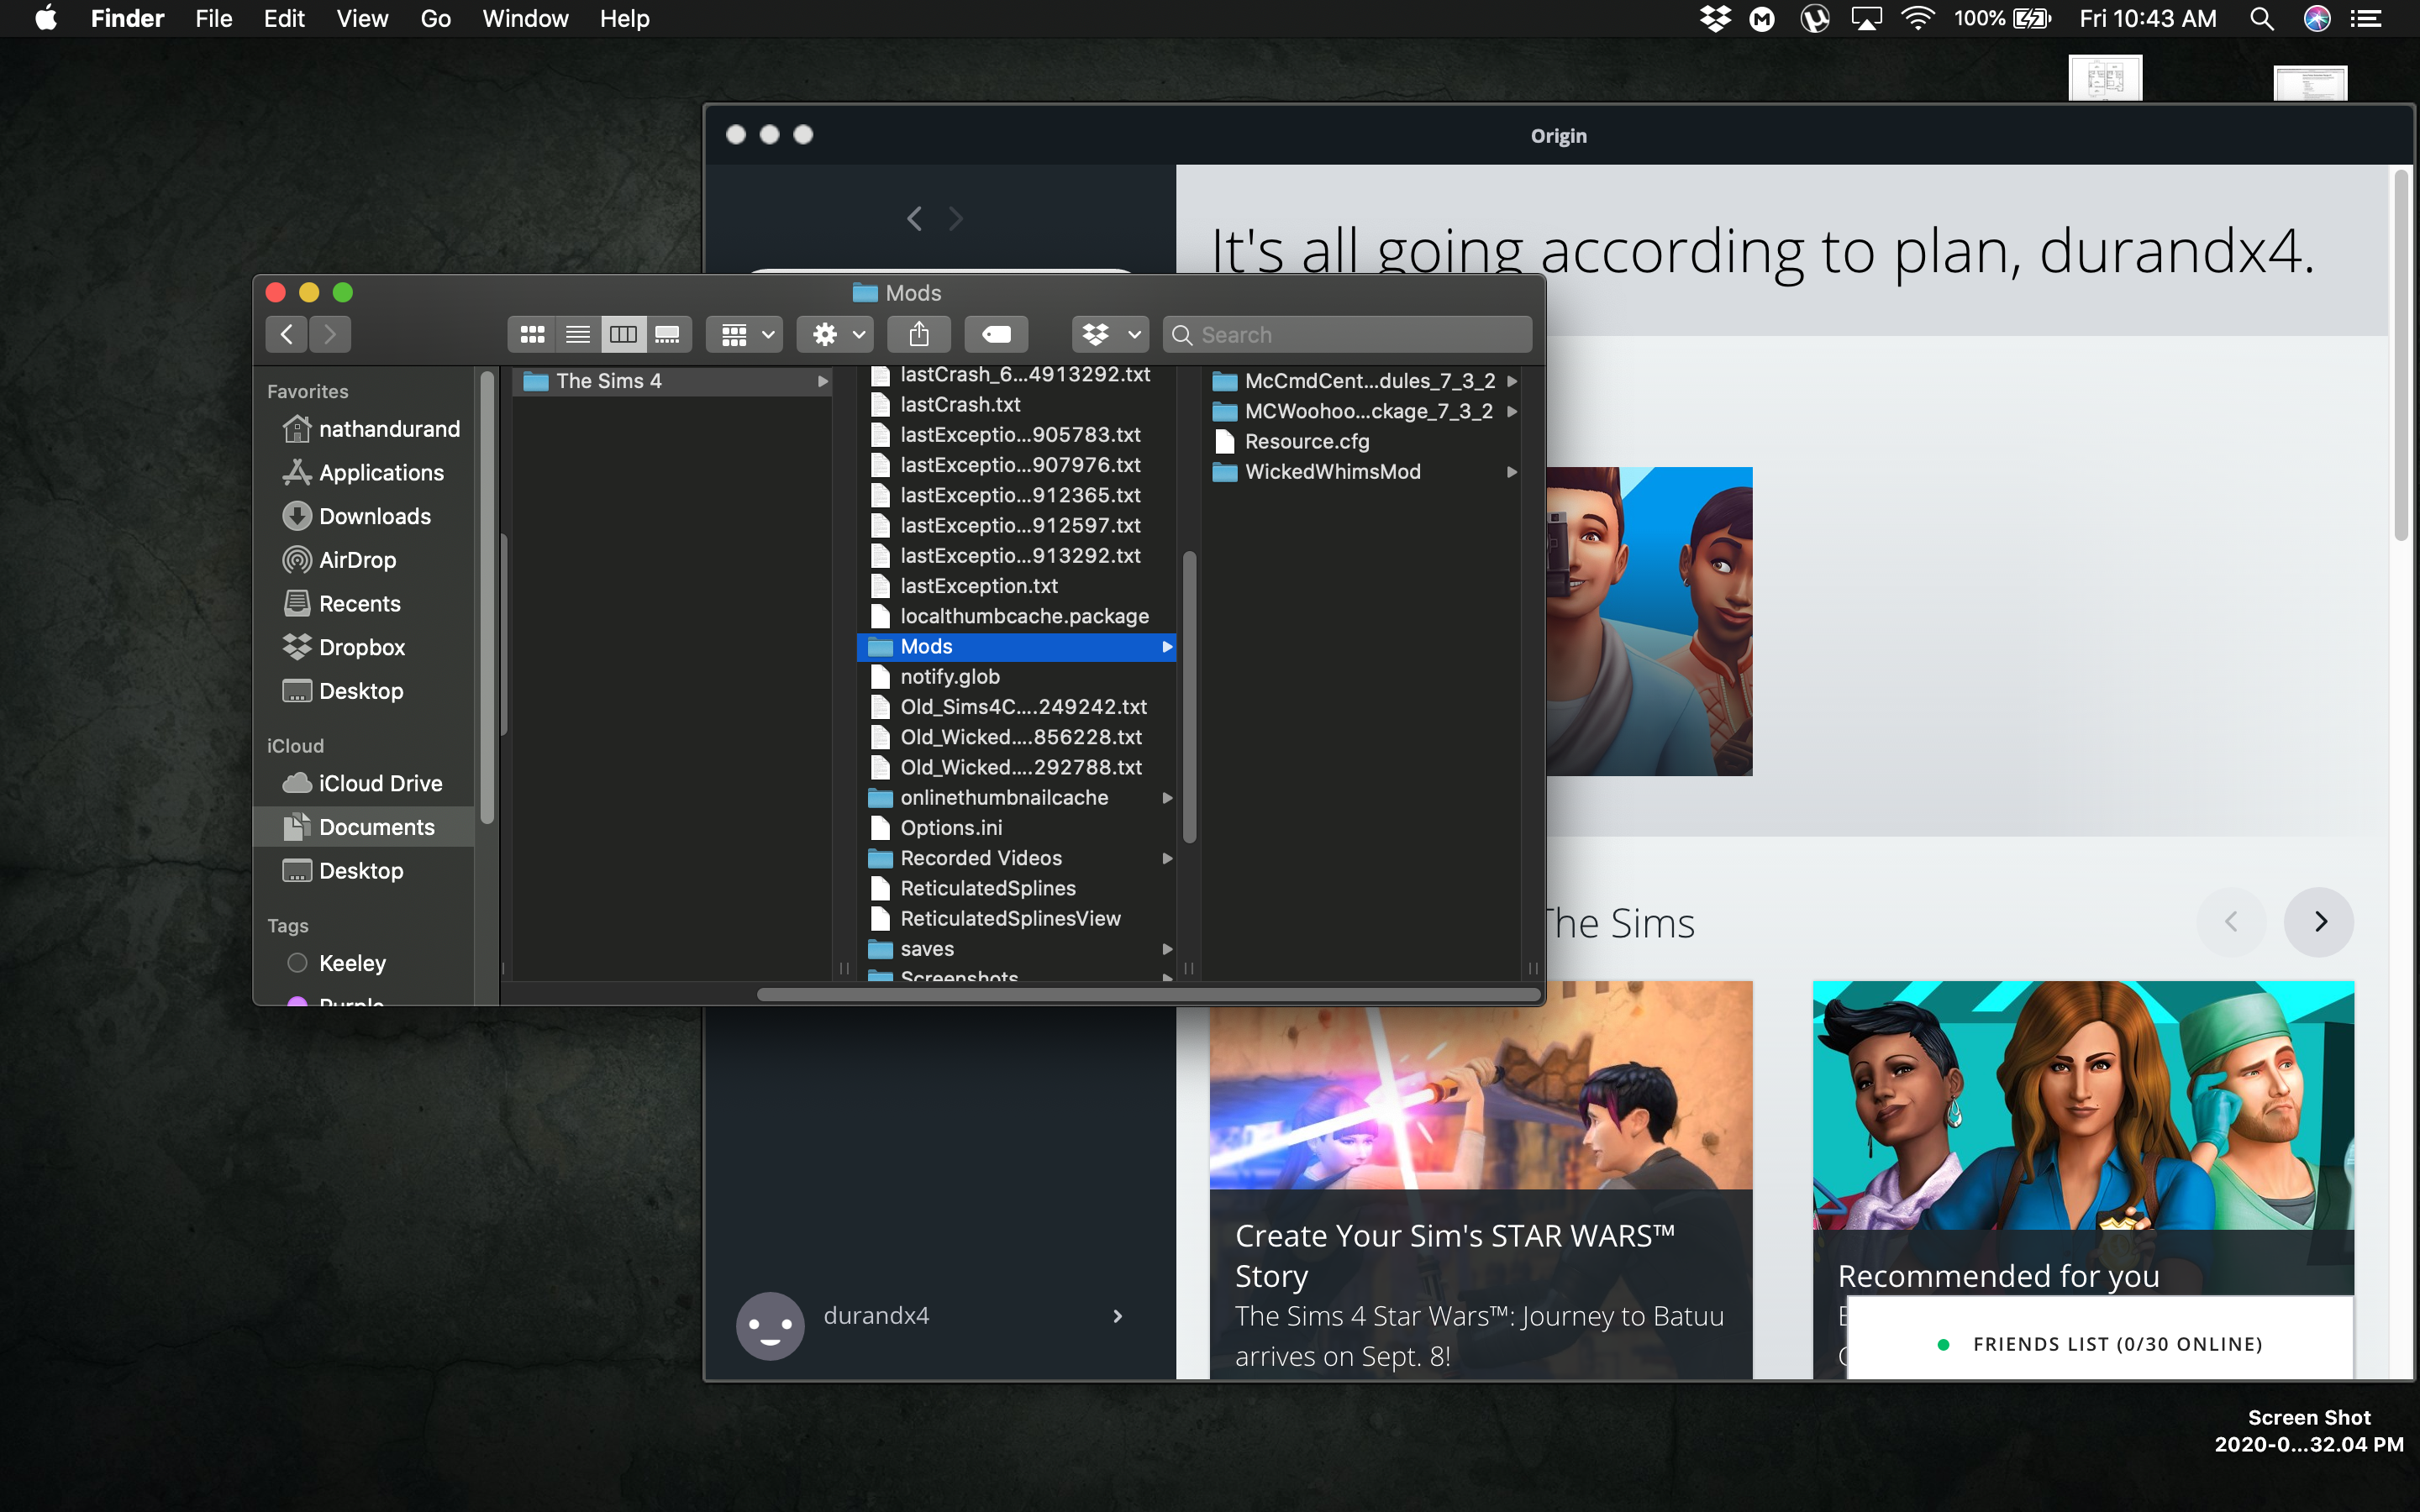Click the Dropbox icon in menu bar
This screenshot has height=1512, width=2420.
coord(1714,19)
